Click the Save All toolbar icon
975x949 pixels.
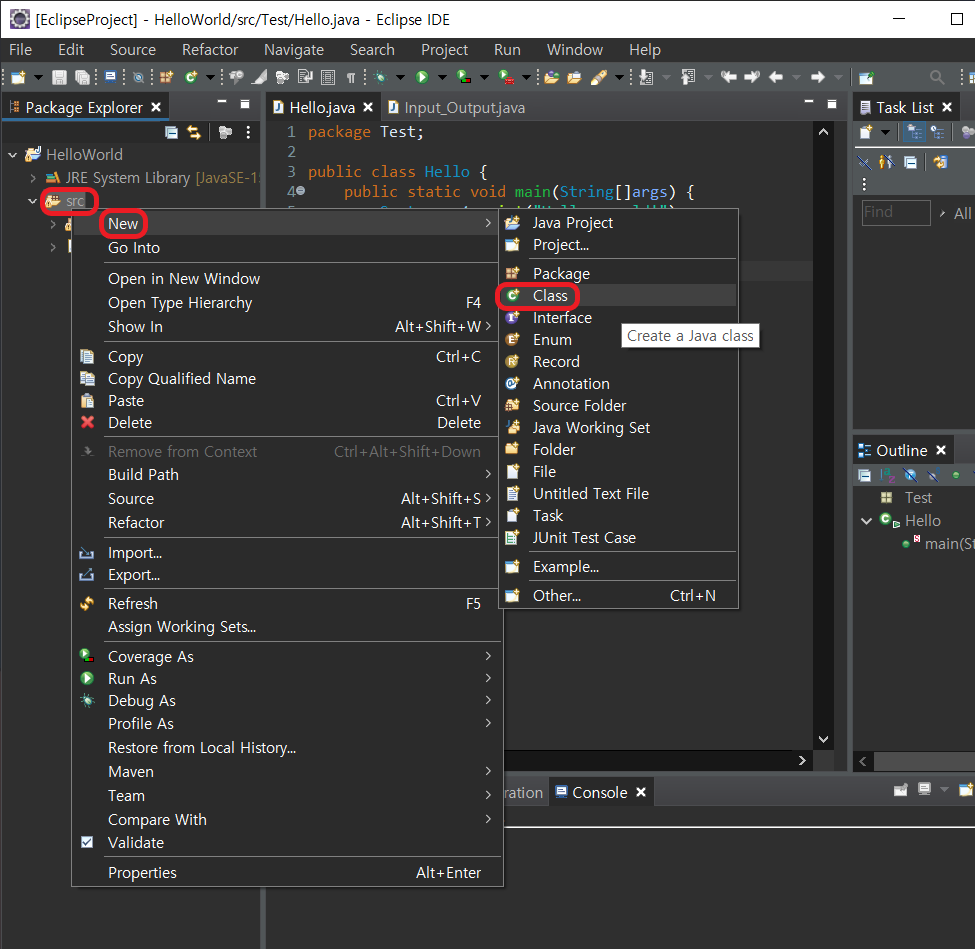point(82,77)
